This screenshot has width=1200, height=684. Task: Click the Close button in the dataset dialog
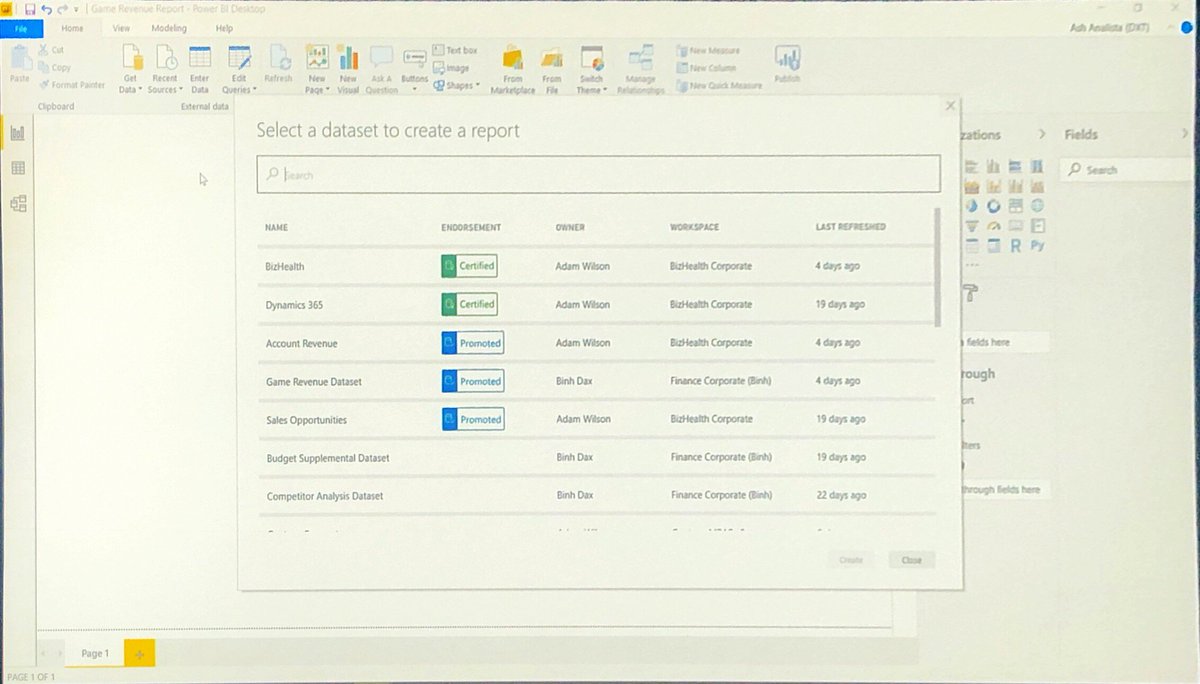pos(911,560)
